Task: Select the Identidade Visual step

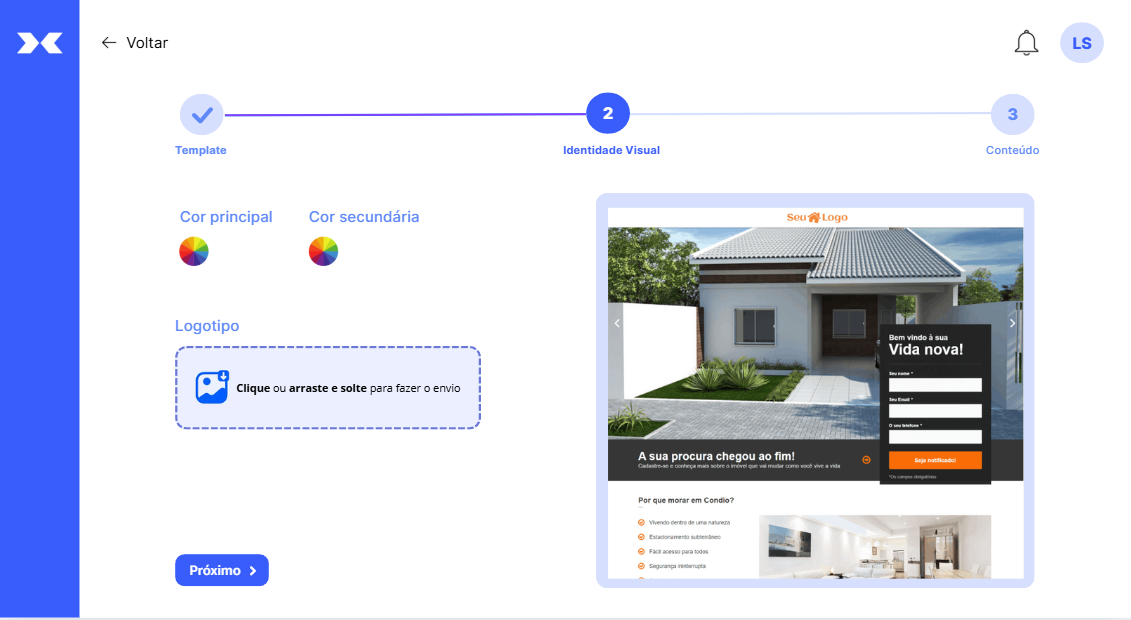Action: (x=608, y=113)
